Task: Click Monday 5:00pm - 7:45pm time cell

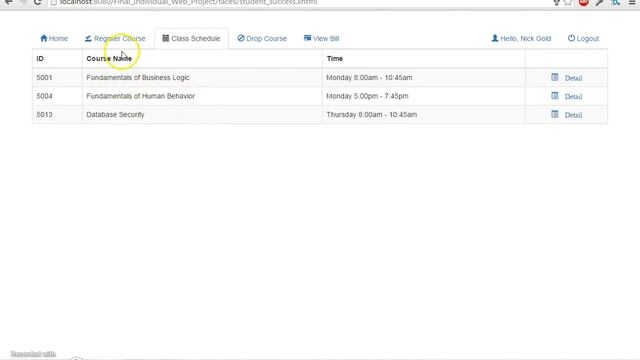Action: click(x=367, y=96)
